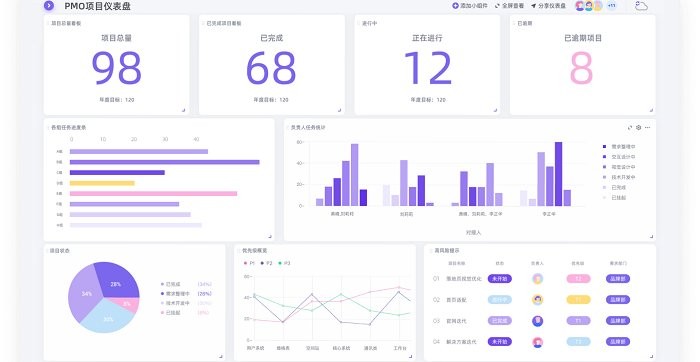The width and height of the screenshot is (700, 362).
Task: Select the 正在进行 card showing 12
Action: coord(427,65)
